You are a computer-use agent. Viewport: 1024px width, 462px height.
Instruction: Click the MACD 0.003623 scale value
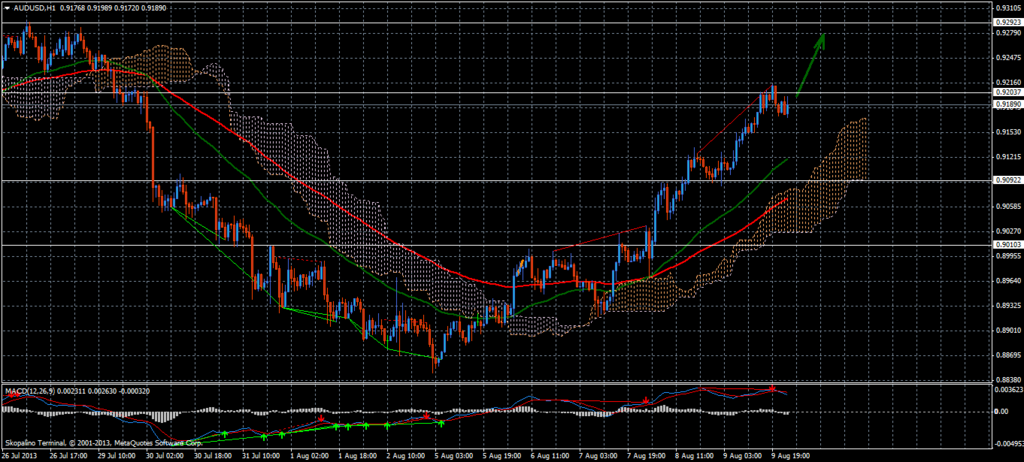(x=1006, y=386)
